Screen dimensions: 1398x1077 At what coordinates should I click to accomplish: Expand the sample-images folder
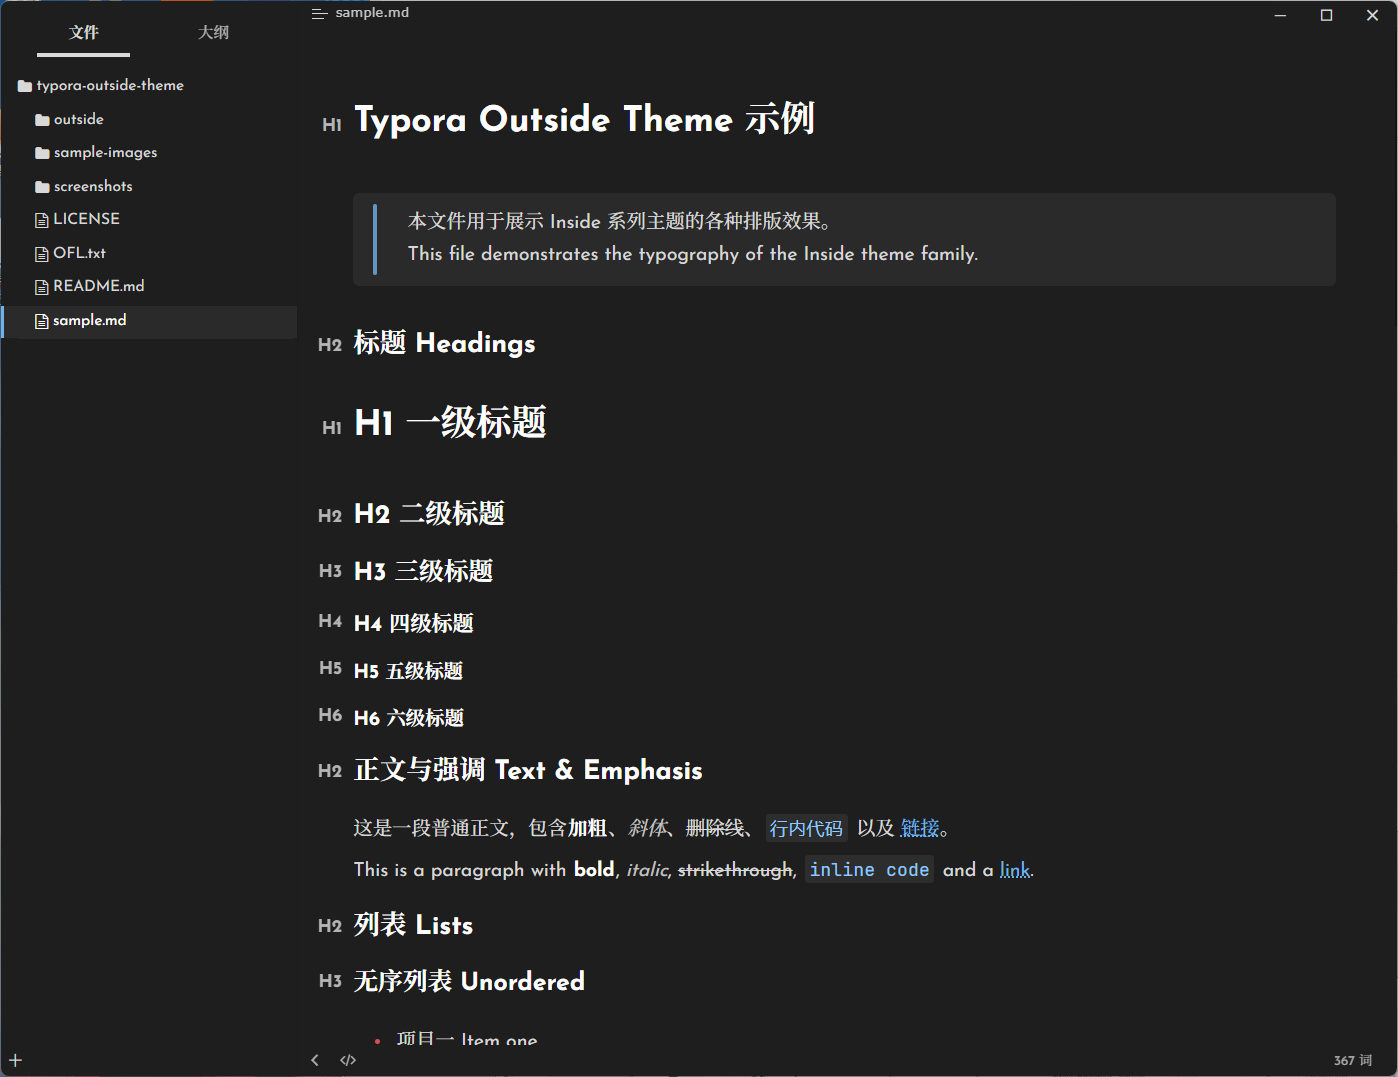coord(96,153)
